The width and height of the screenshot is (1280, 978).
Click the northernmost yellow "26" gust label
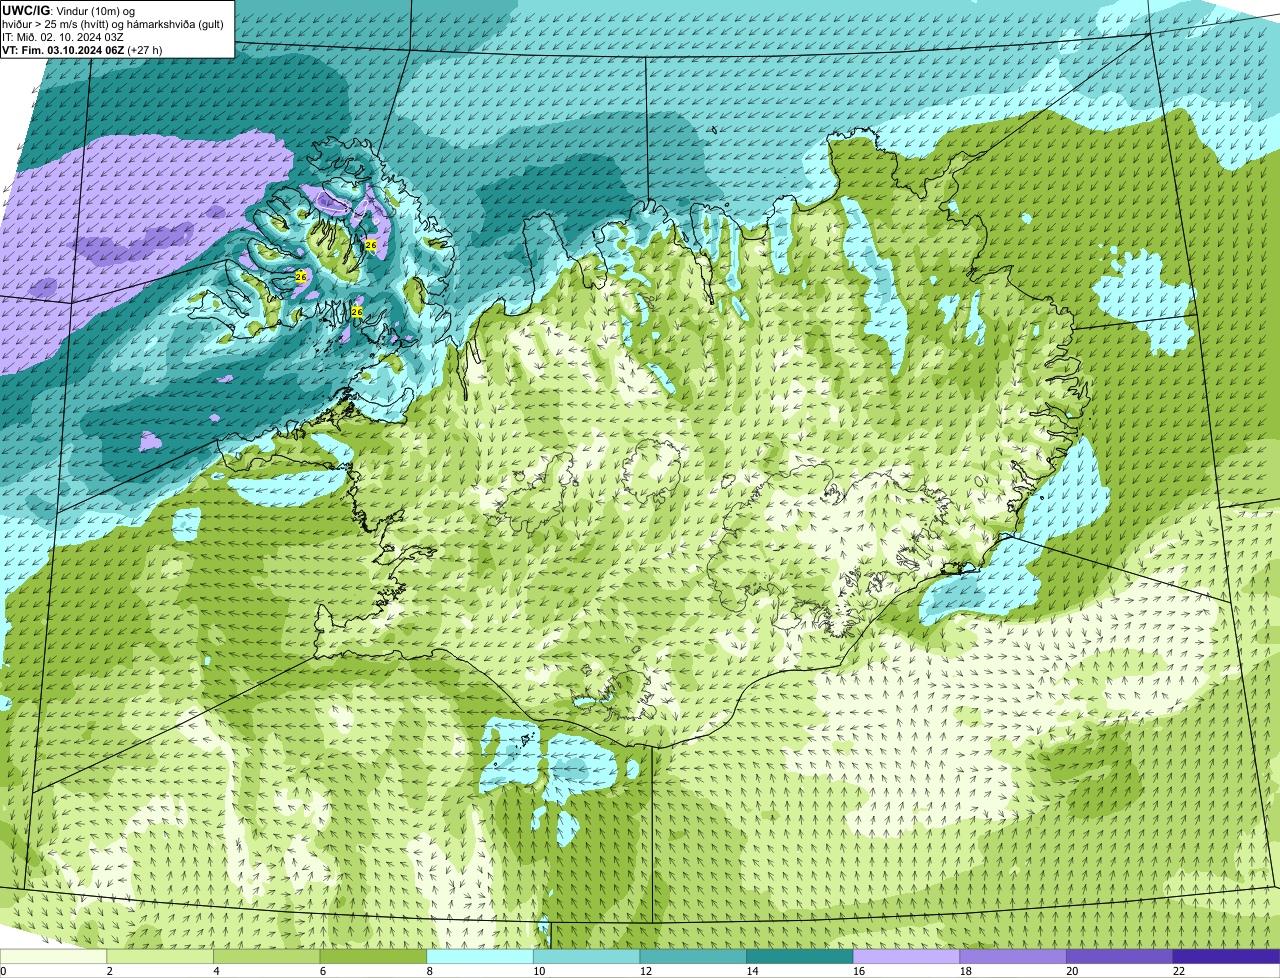point(371,245)
